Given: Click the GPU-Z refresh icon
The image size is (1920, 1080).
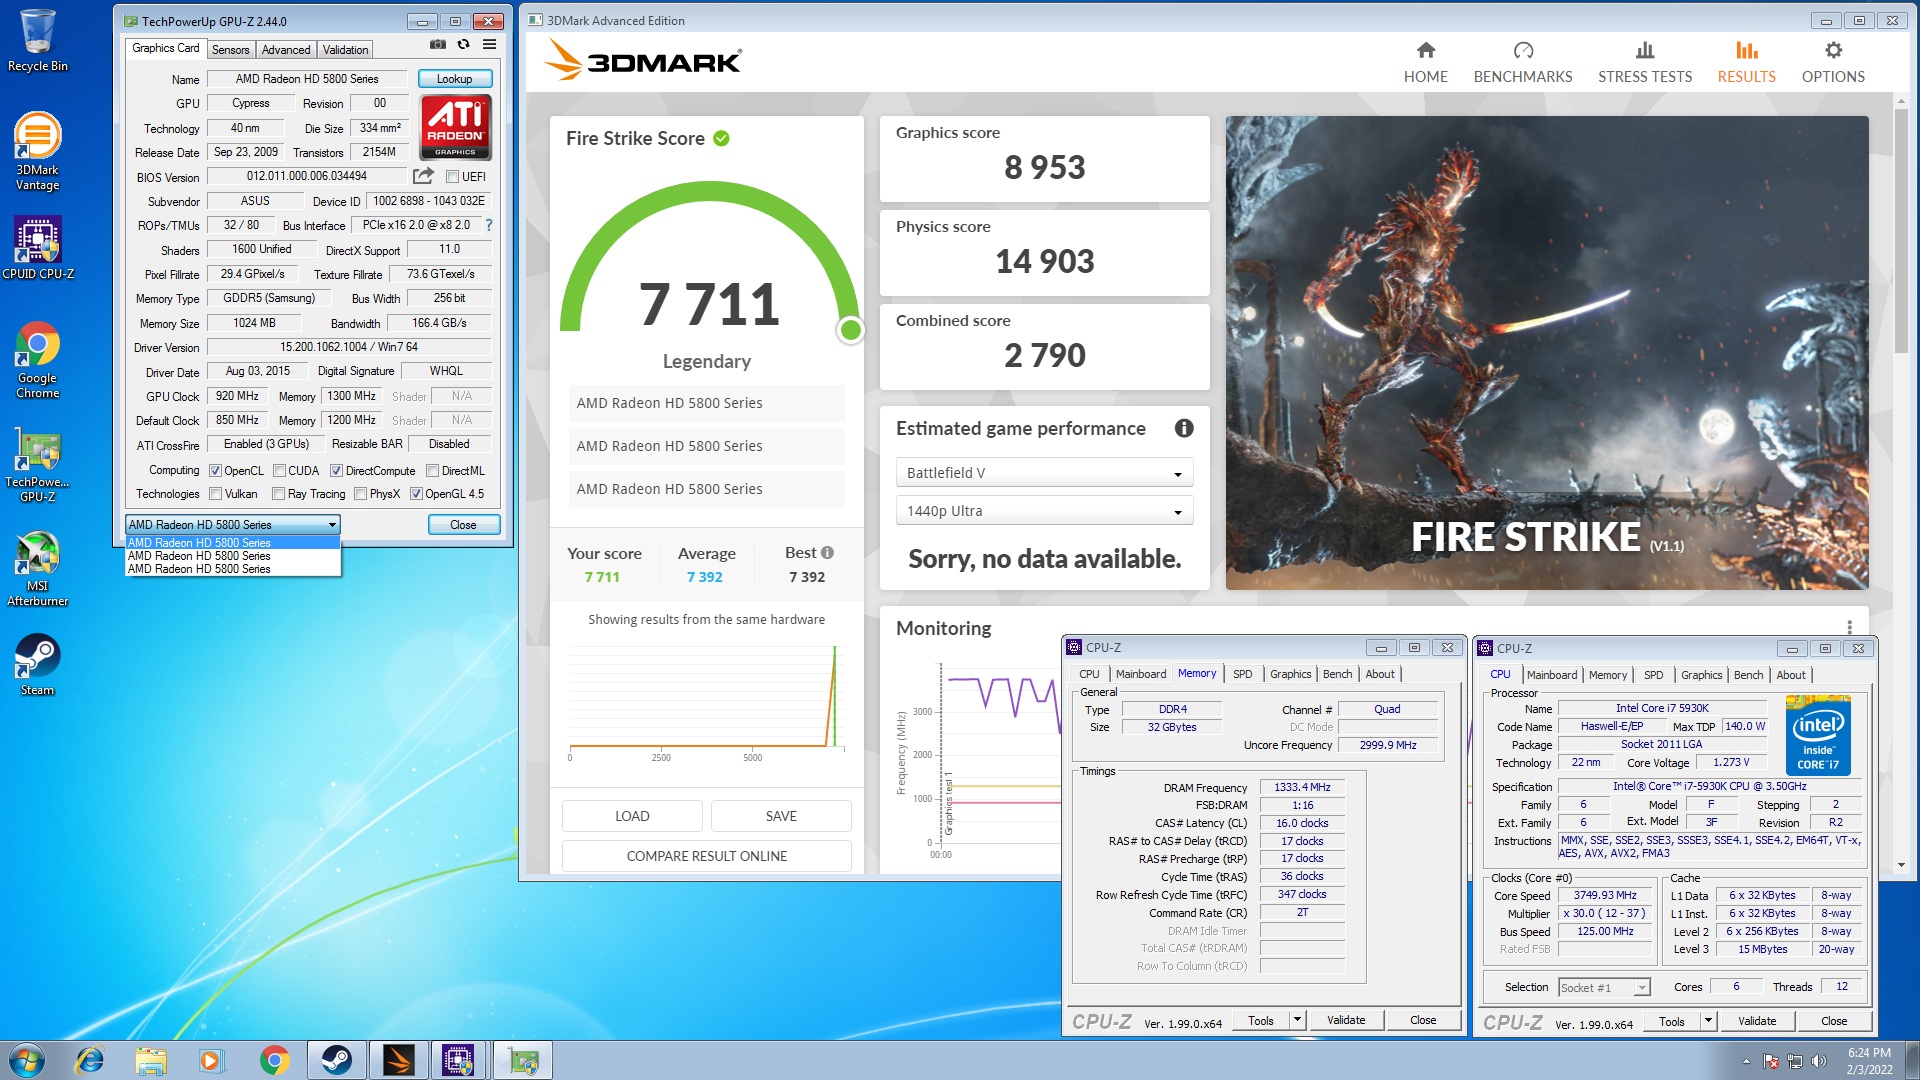Looking at the screenshot, I should [463, 45].
